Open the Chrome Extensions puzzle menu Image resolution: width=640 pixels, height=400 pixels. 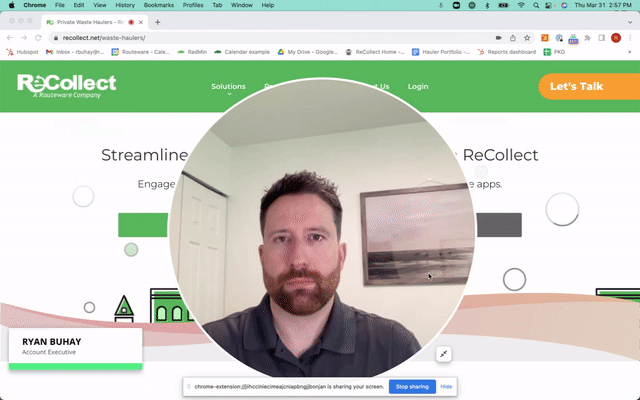click(587, 38)
